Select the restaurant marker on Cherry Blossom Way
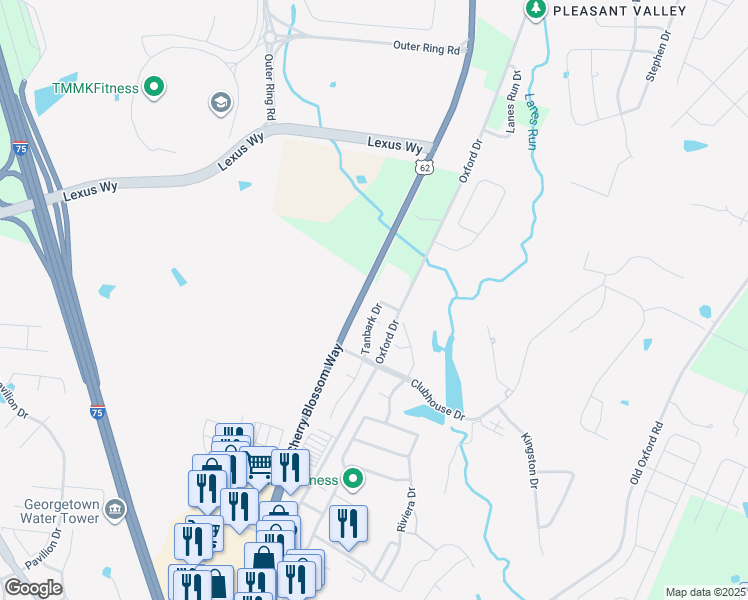Viewport: 748px width, 600px height. coord(290,471)
